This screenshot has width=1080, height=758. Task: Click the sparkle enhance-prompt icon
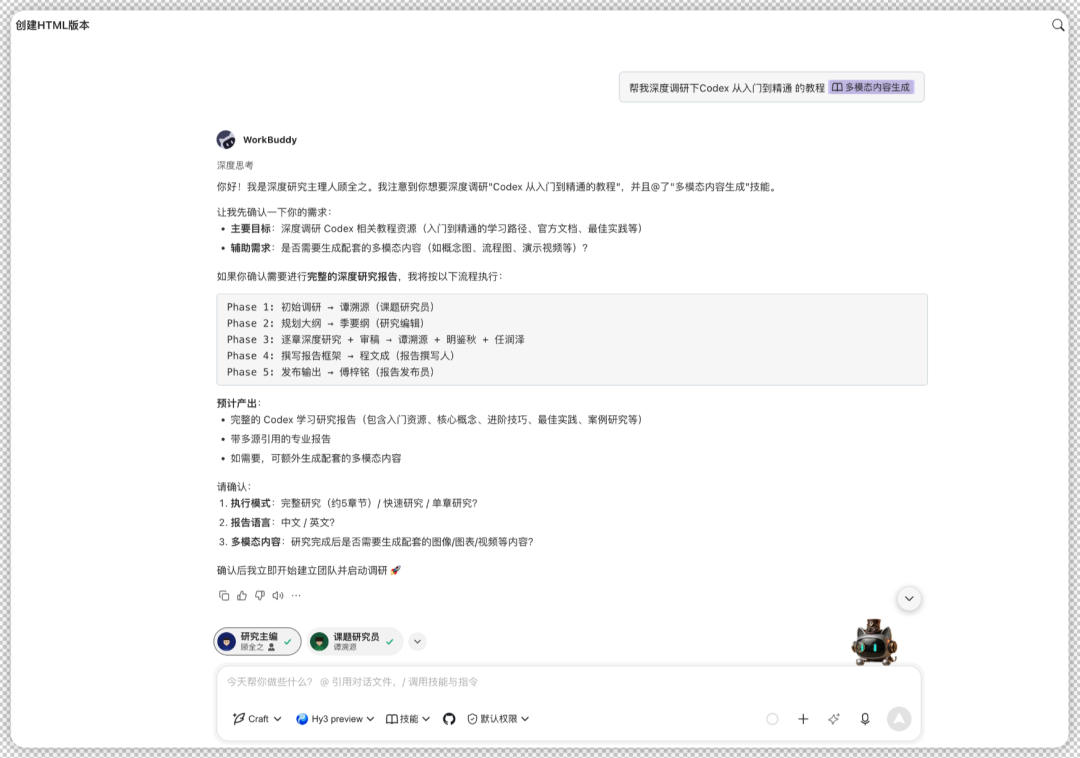(834, 719)
